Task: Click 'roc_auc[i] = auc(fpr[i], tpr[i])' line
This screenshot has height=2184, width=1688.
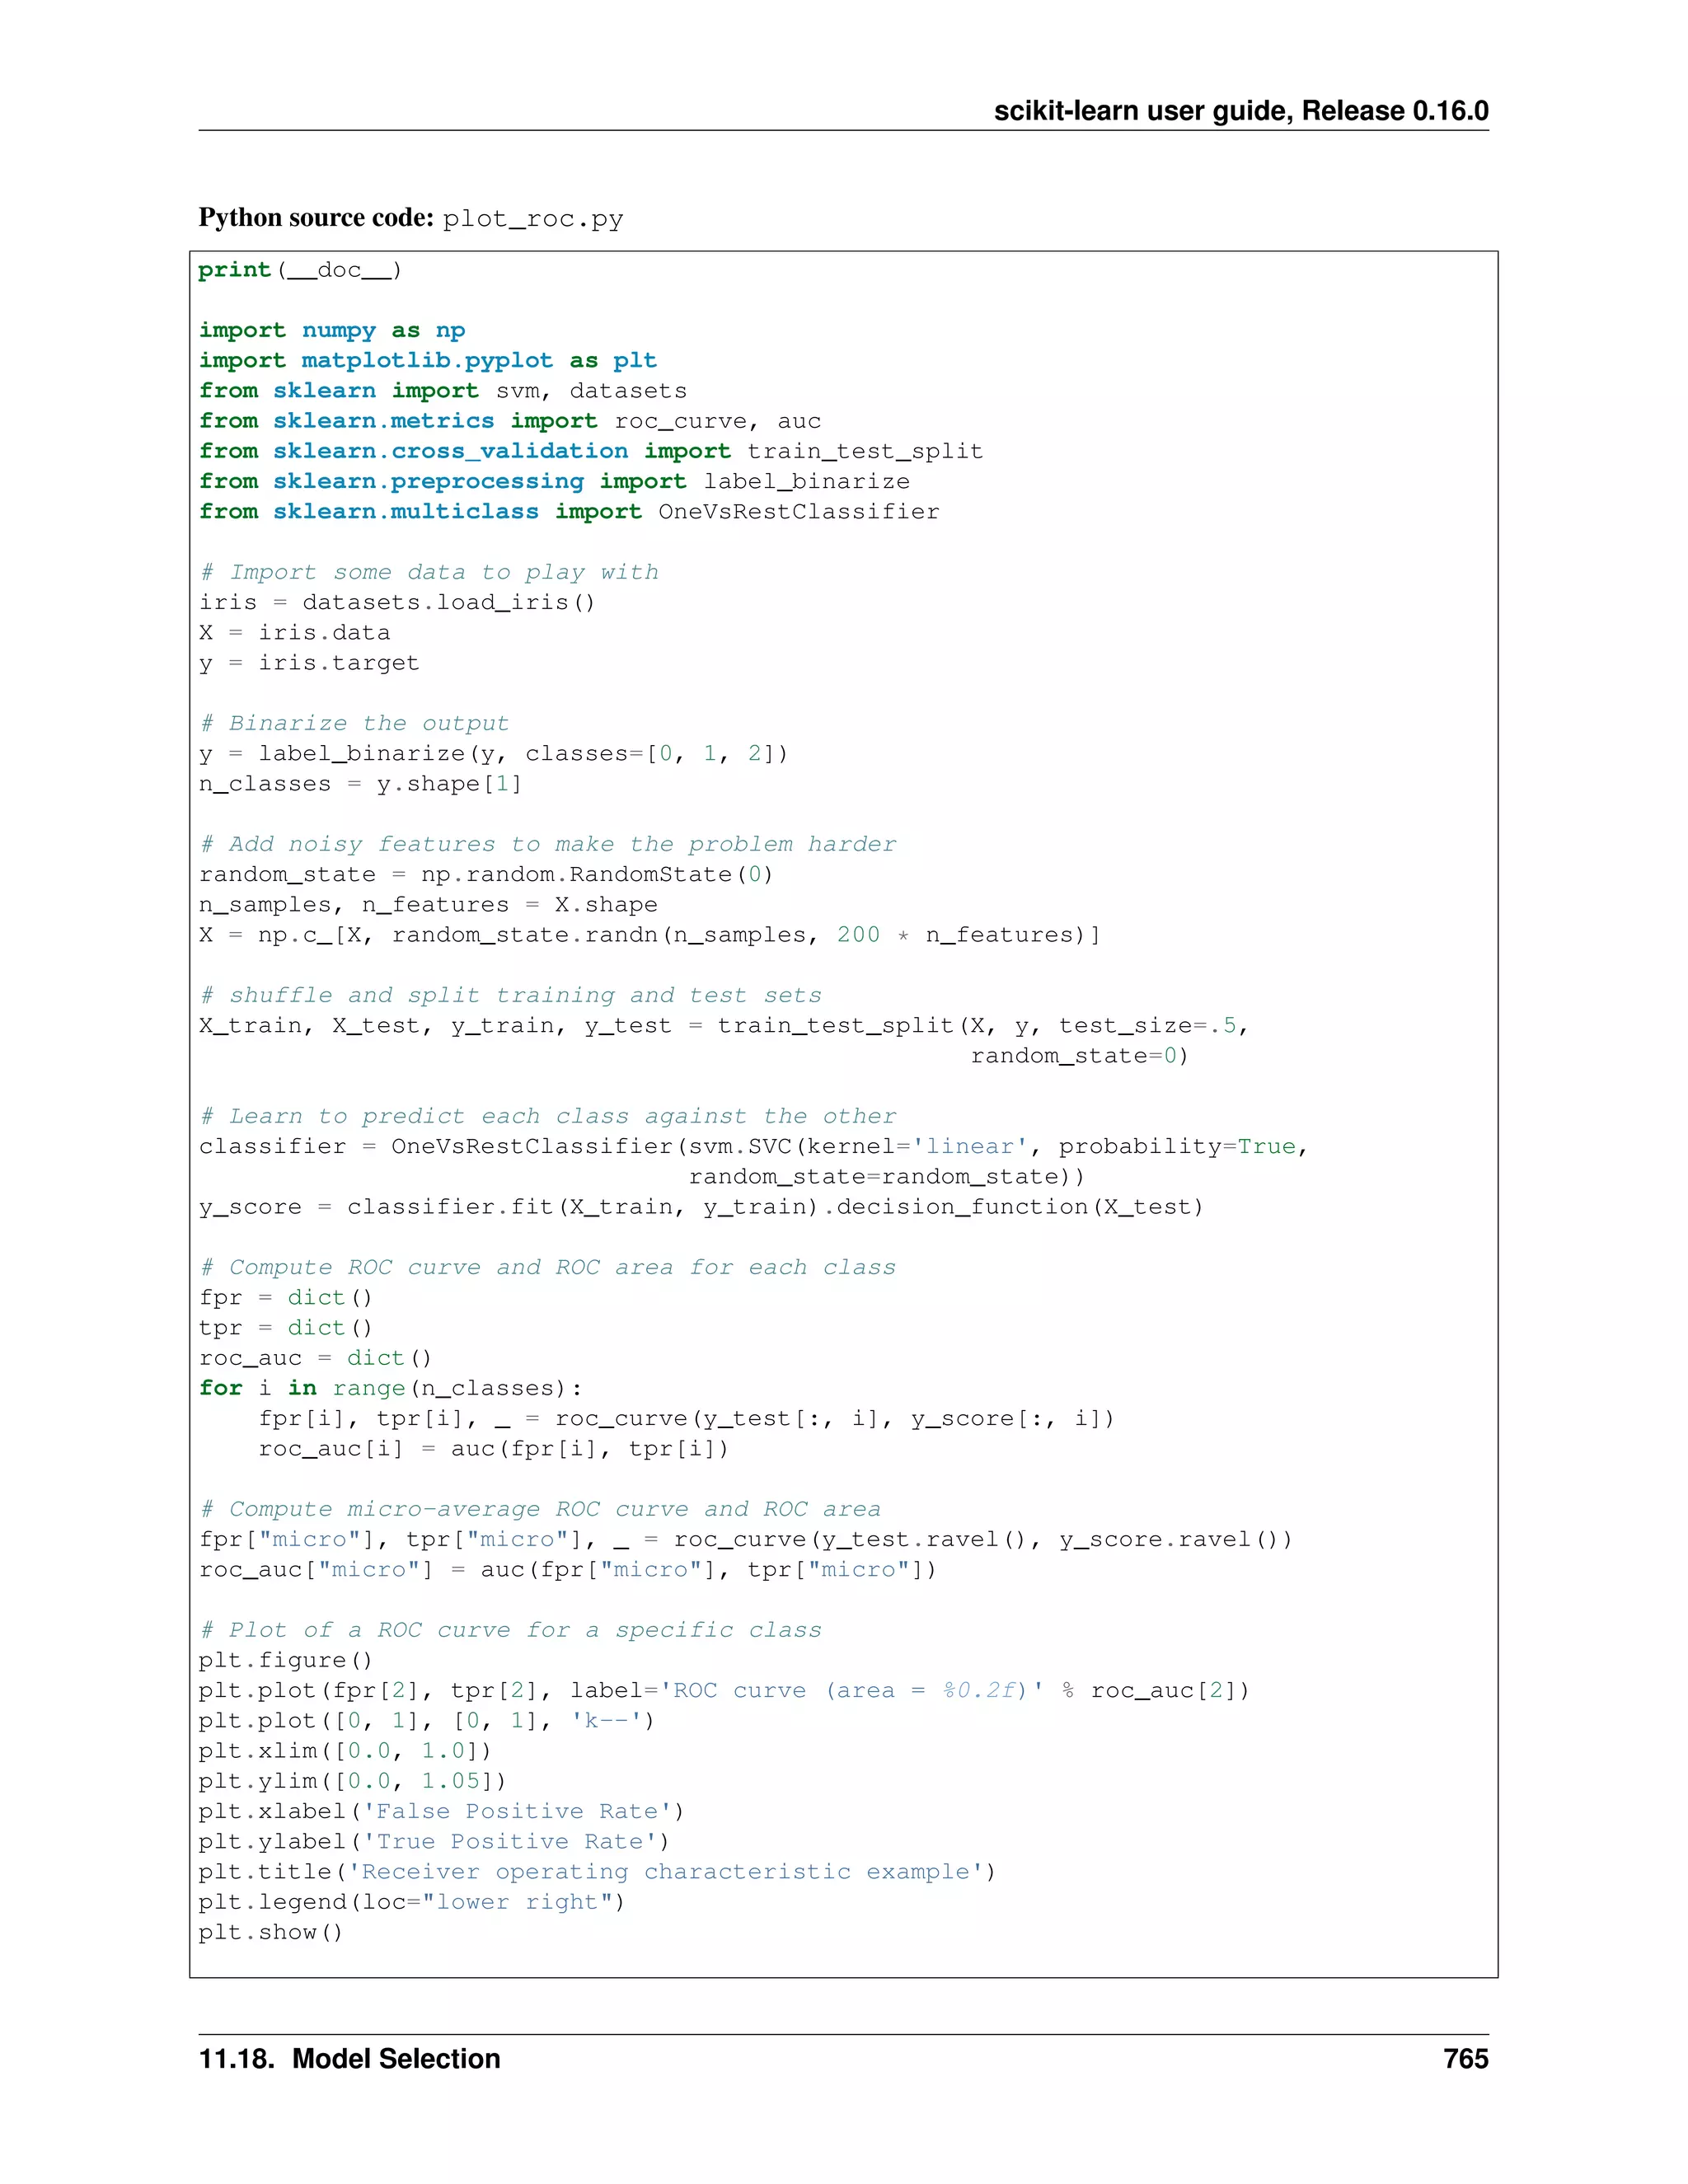Action: coord(494,1449)
